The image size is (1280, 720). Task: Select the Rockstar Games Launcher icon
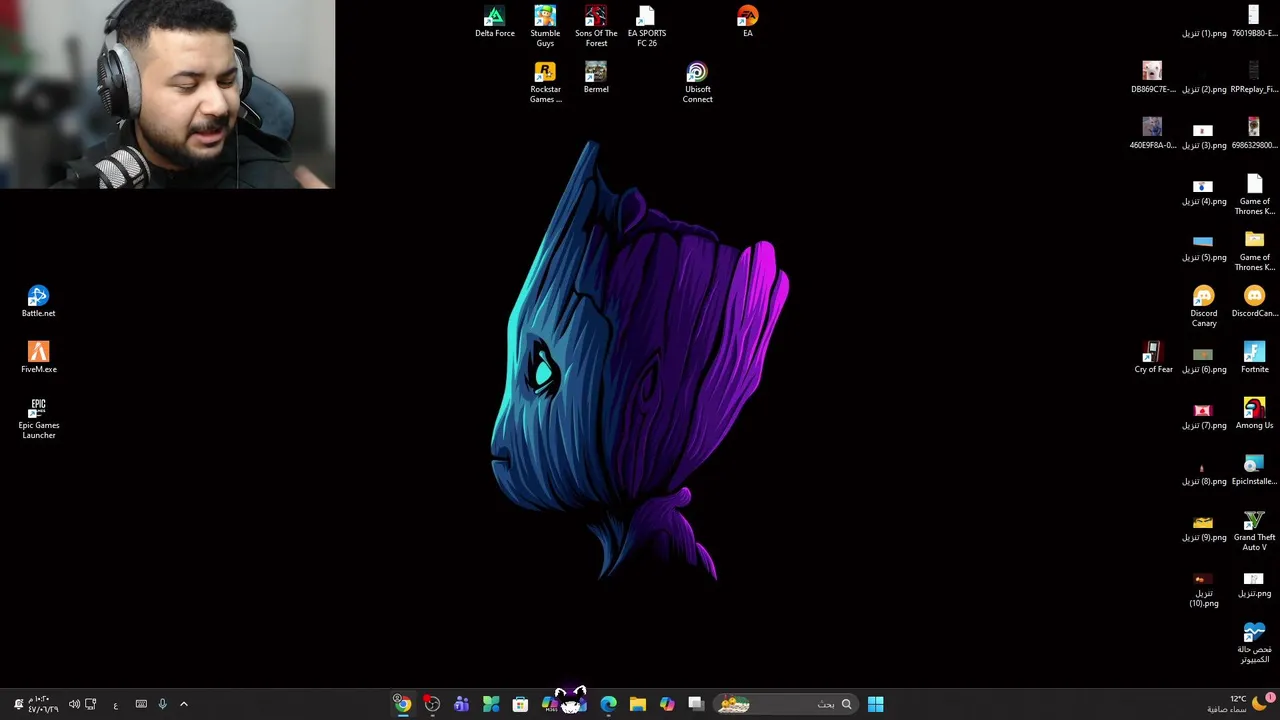coord(545,83)
